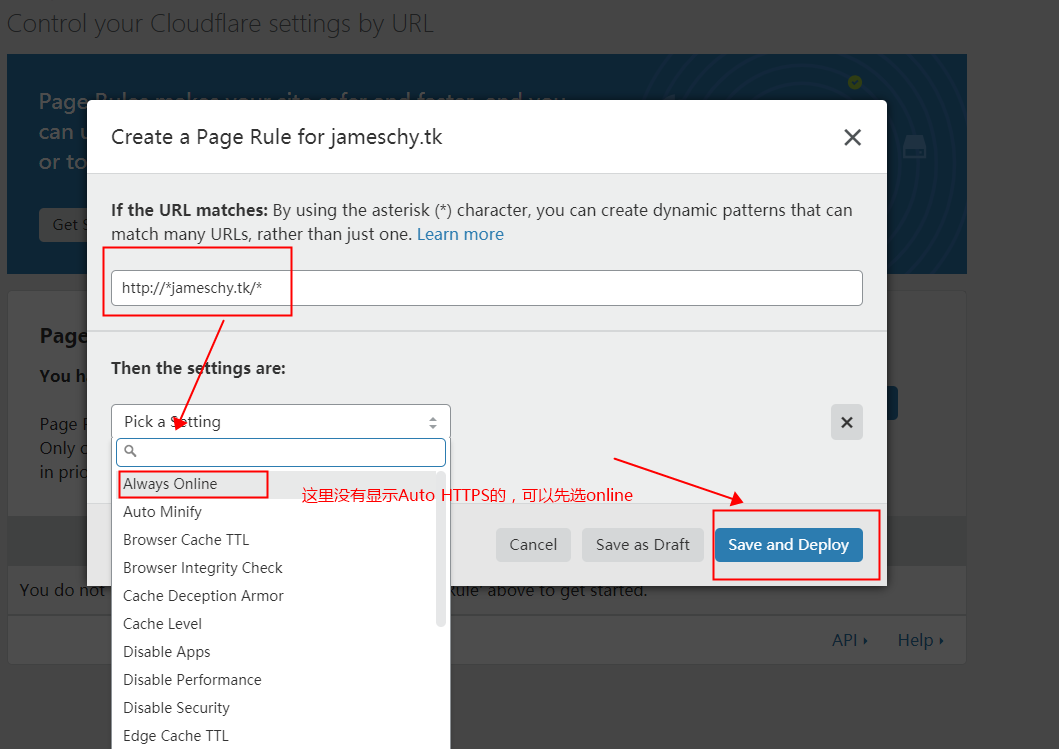
Task: Choose Disable Security option
Action: click(x=274, y=708)
